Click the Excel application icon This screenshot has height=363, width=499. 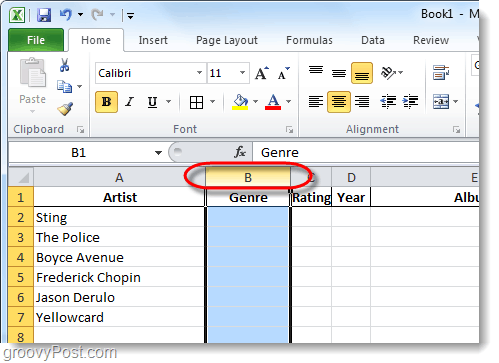pos(17,15)
